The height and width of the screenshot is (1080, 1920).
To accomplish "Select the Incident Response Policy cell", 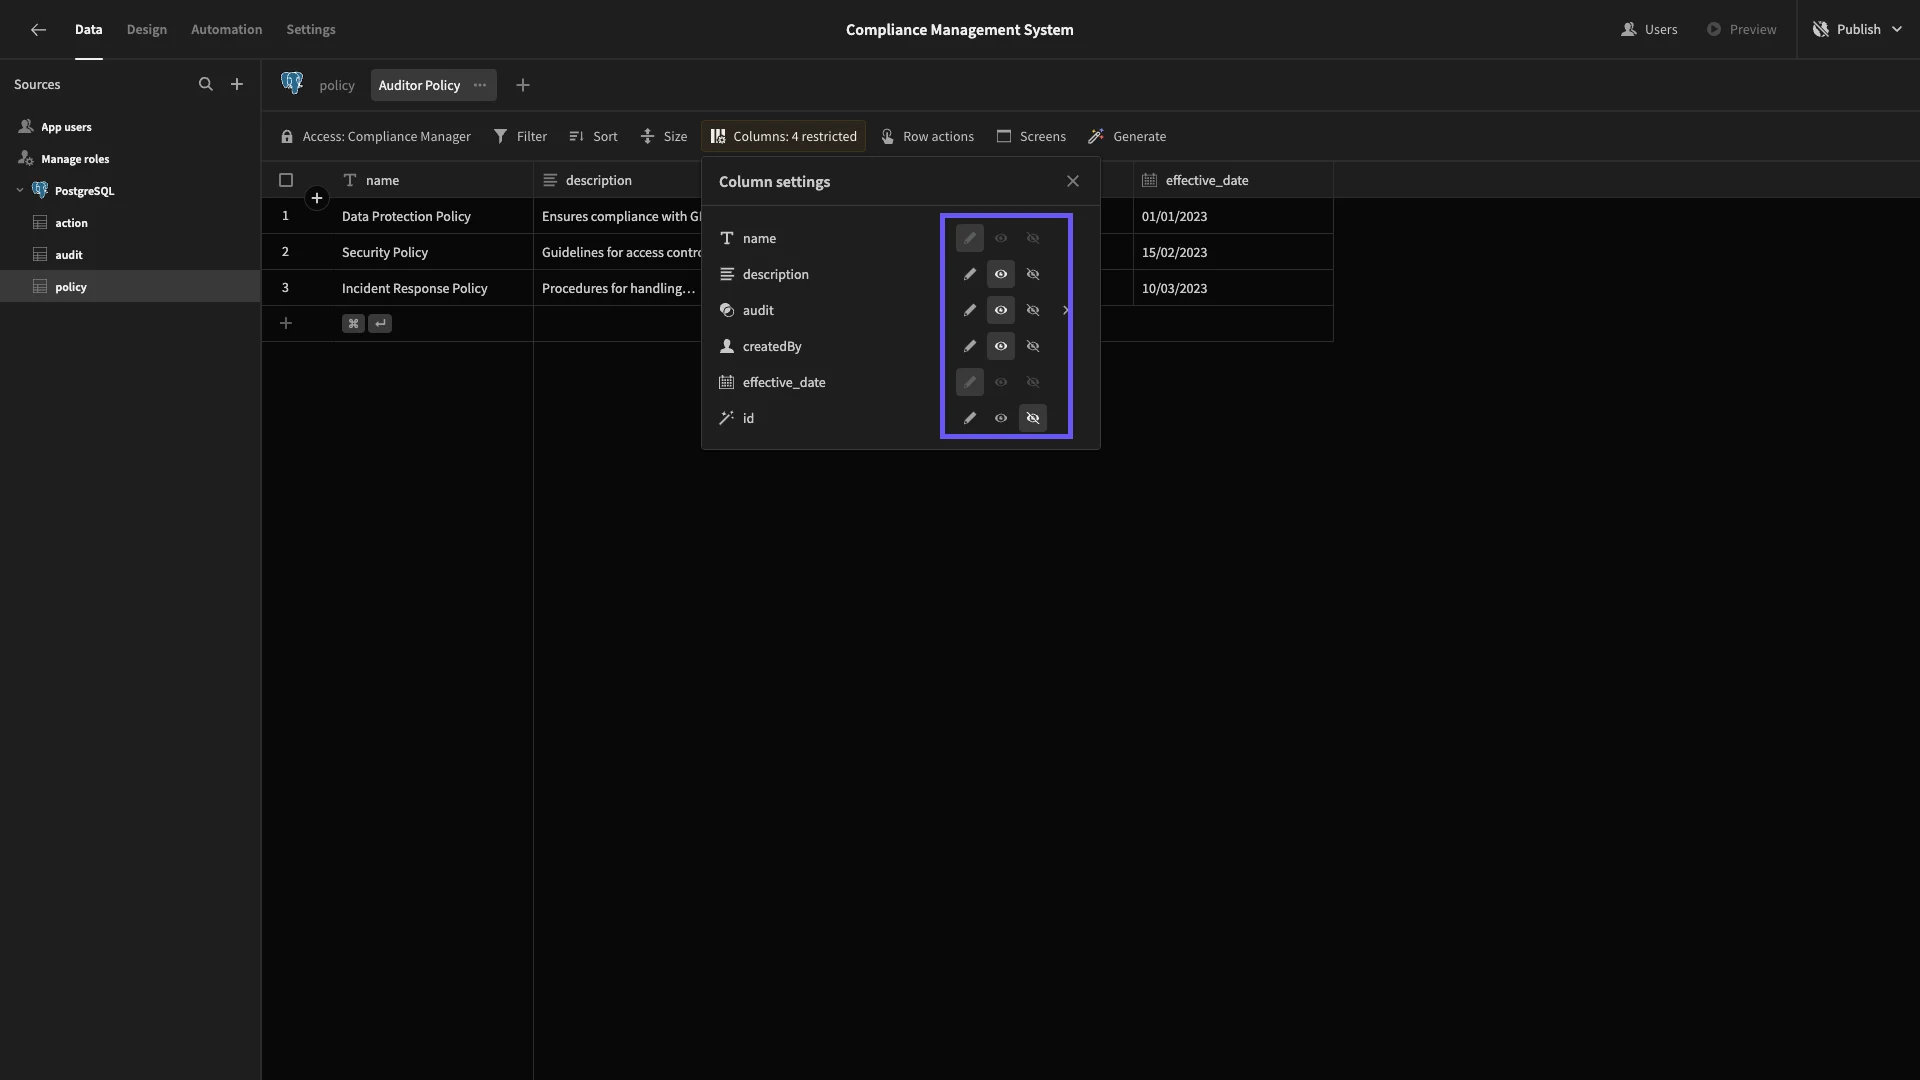I will [x=433, y=289].
